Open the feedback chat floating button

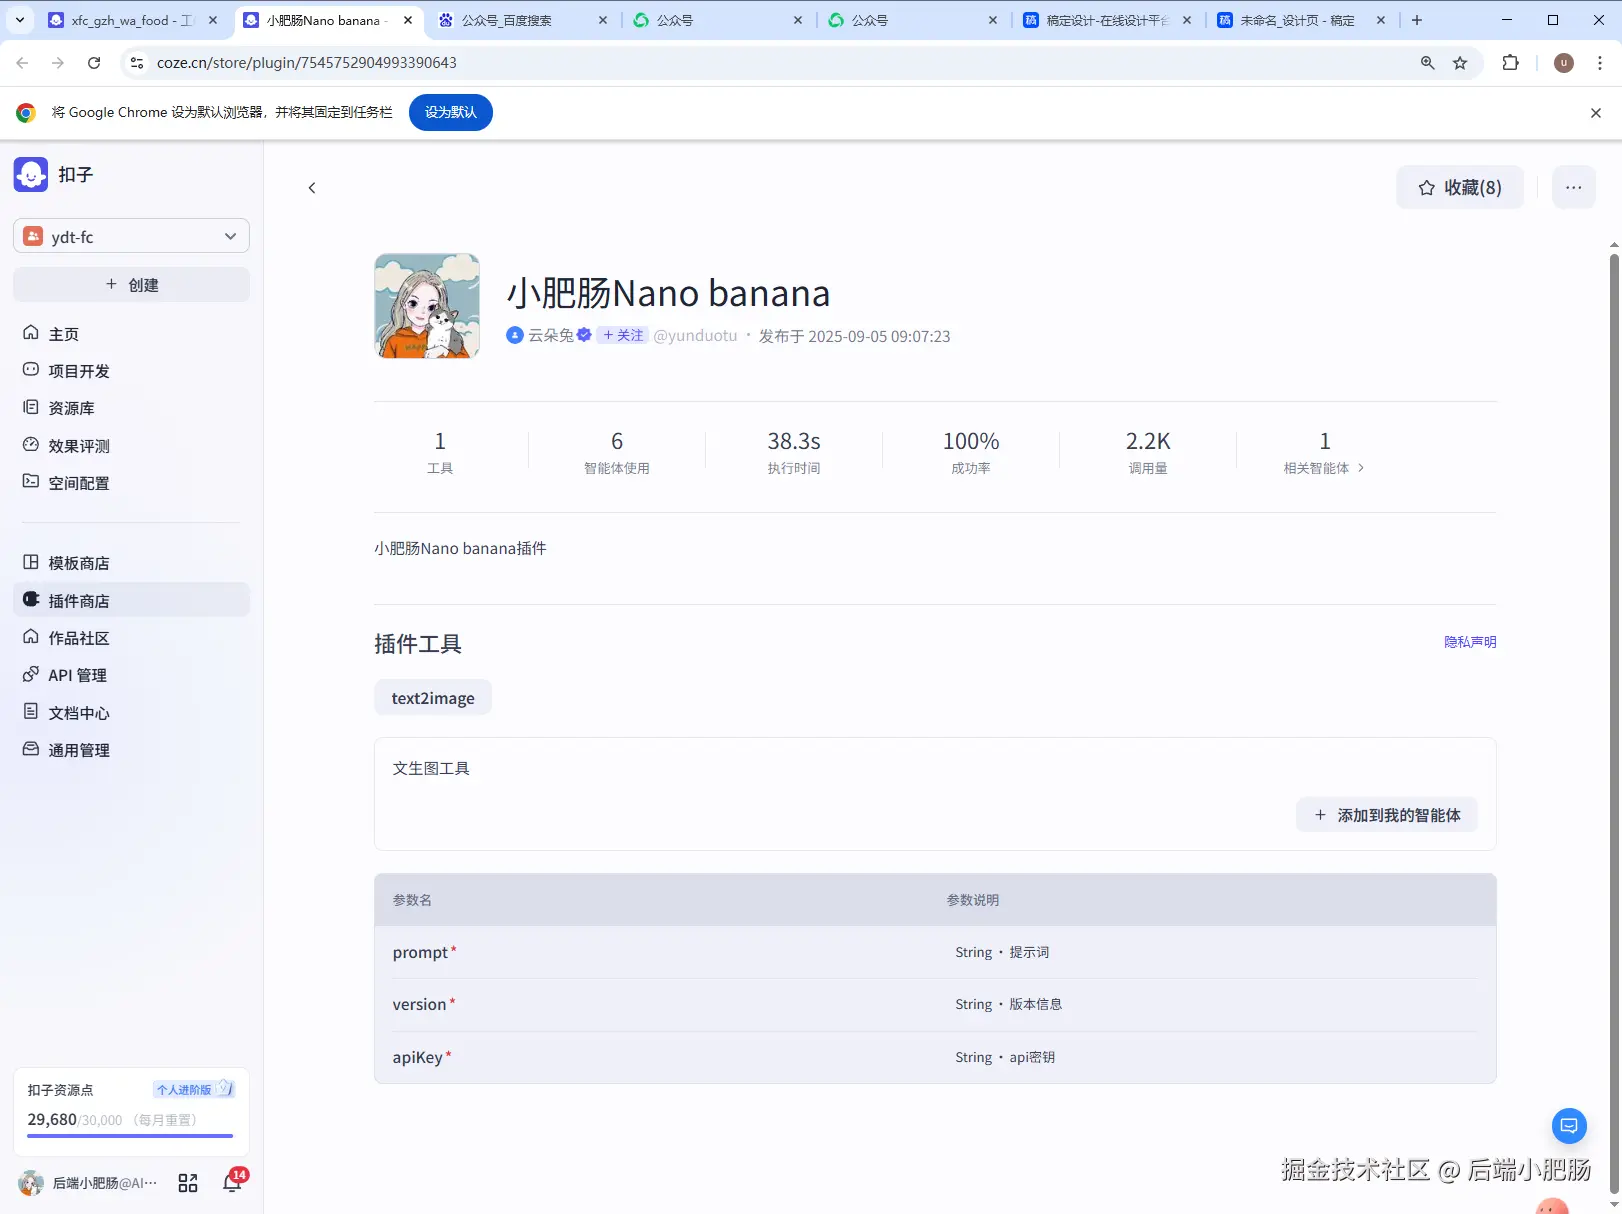[x=1569, y=1126]
